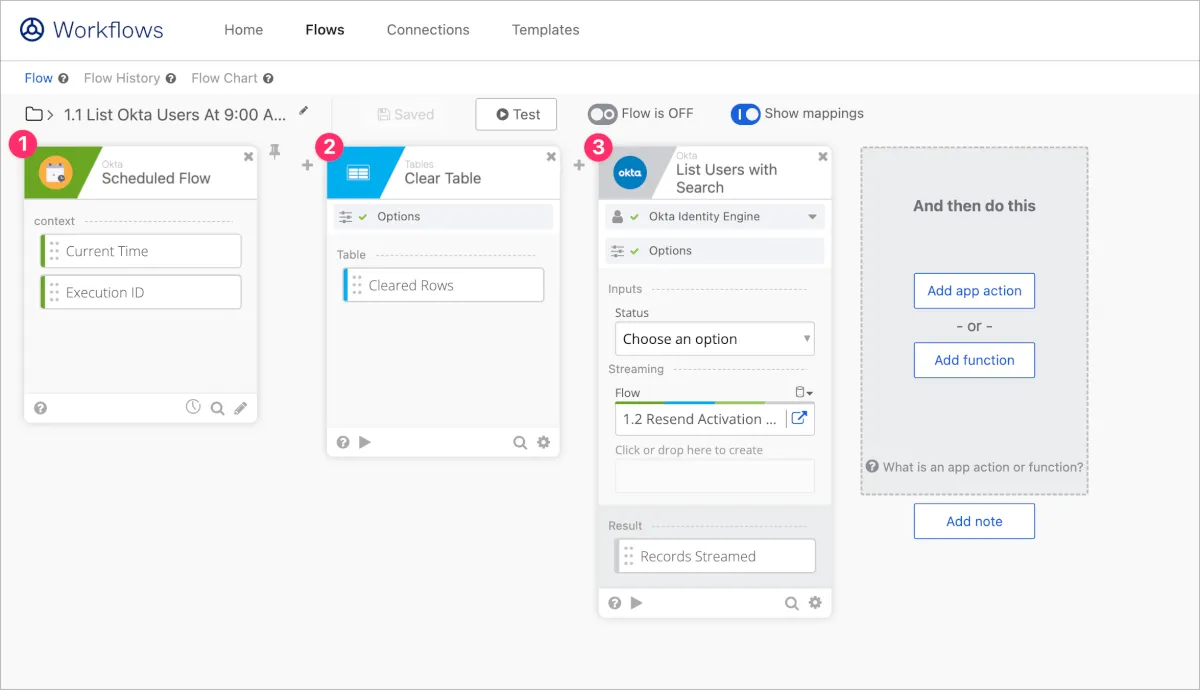Click the magnifier icon on Scheduled Flow card
This screenshot has height=690, width=1200.
217,408
